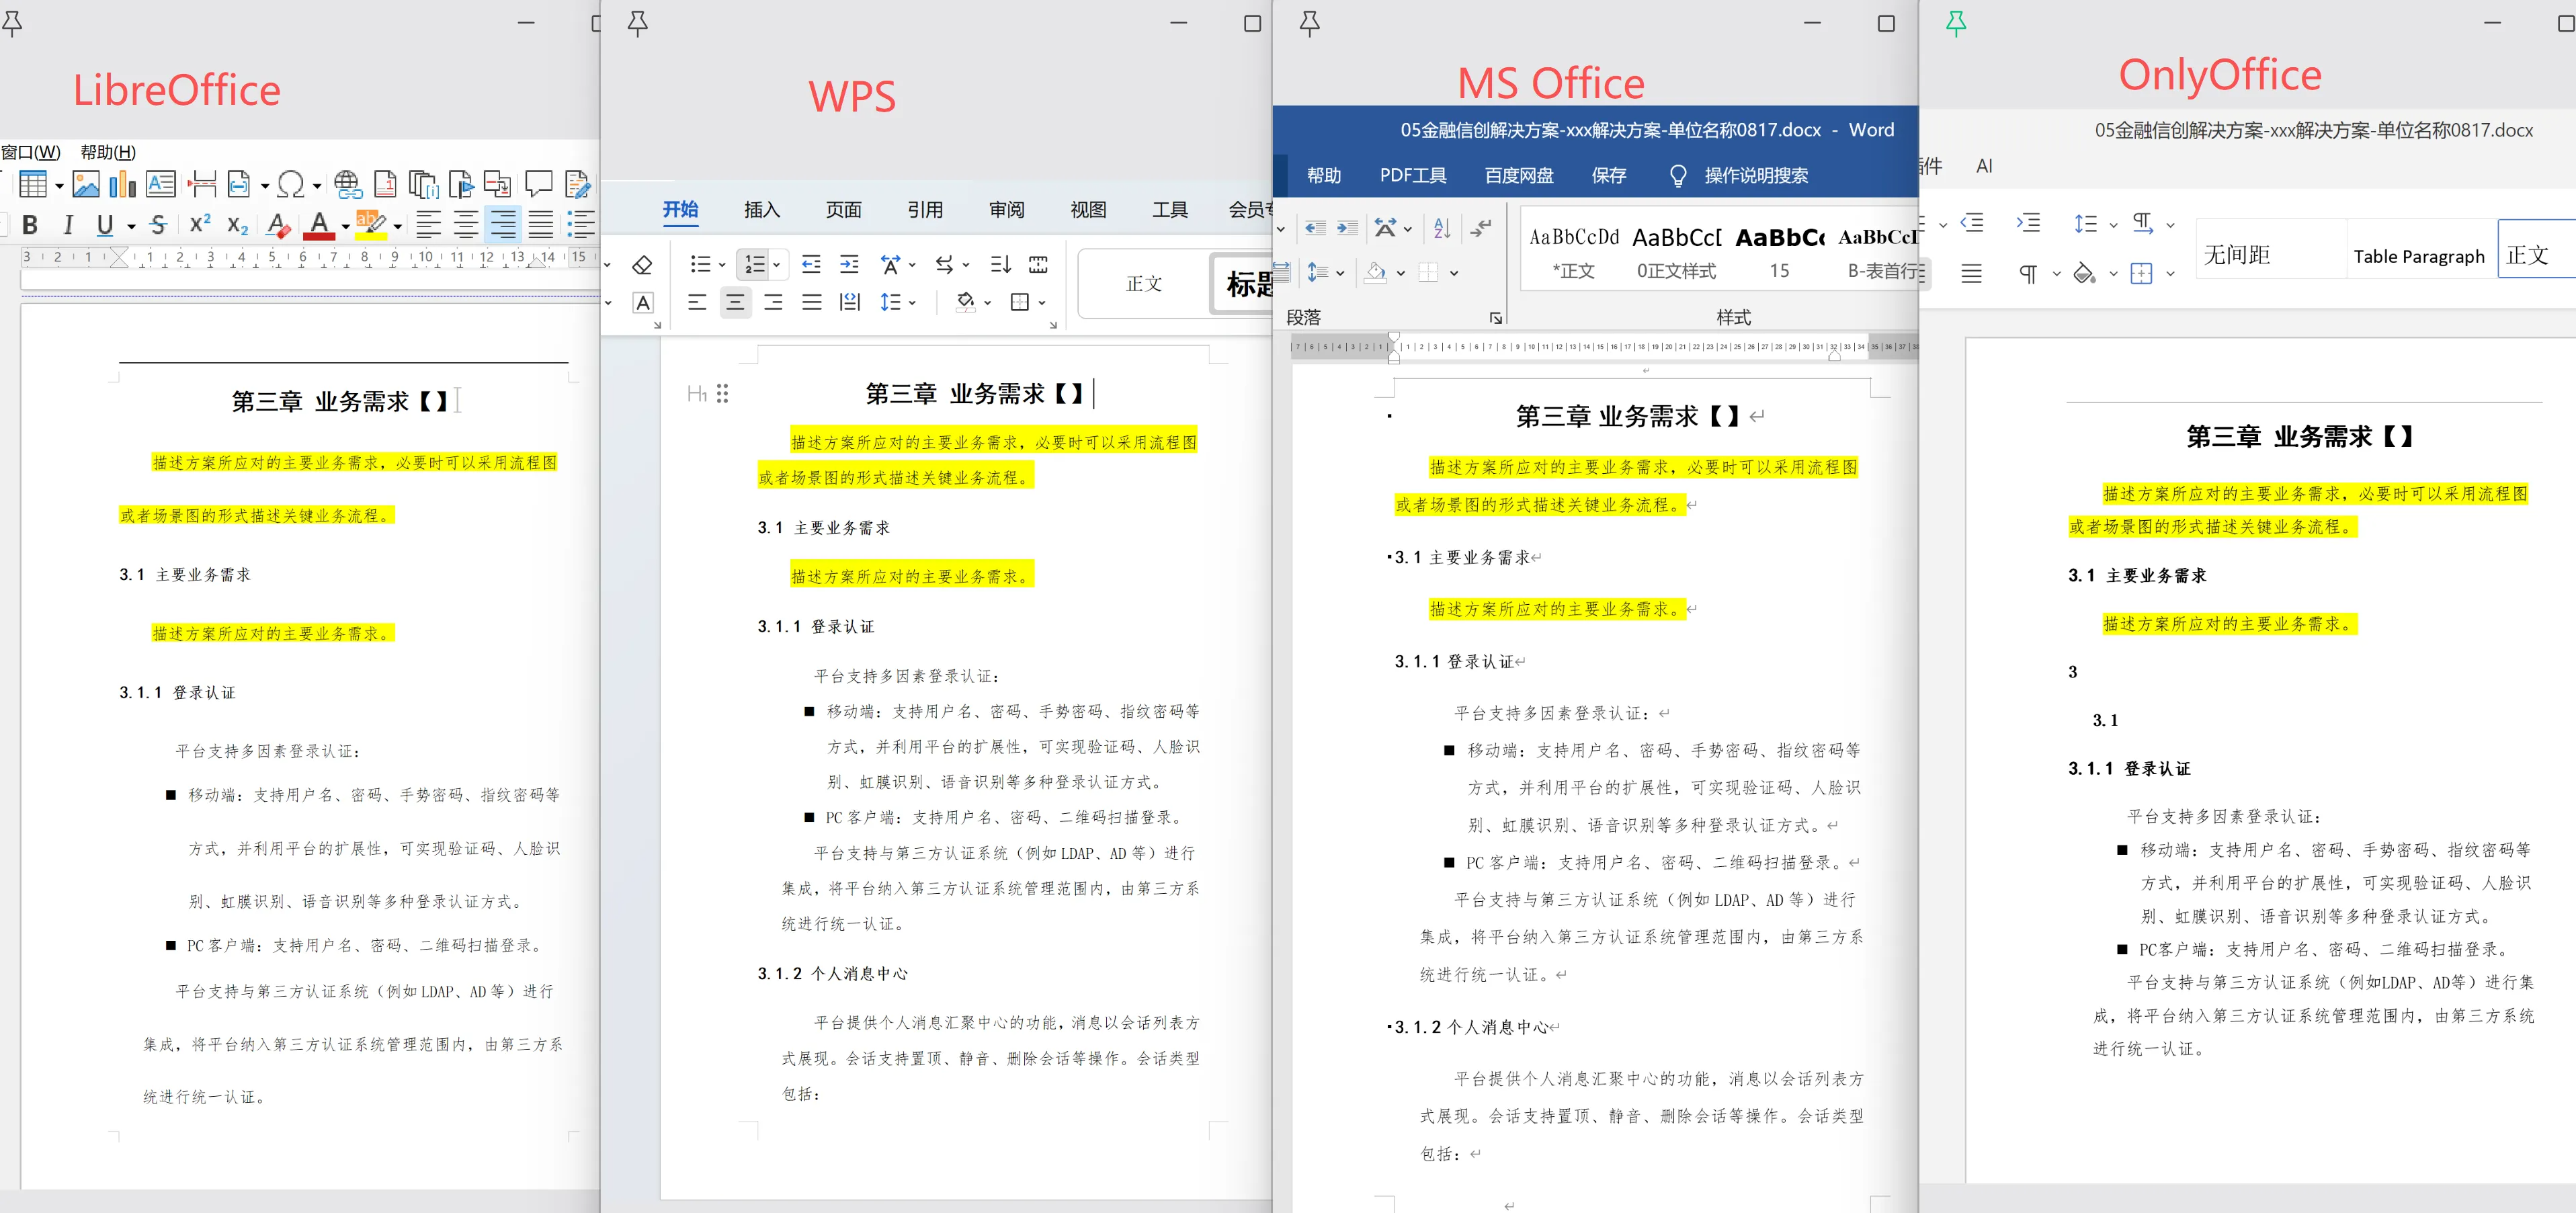This screenshot has height=1213, width=2576.
Task: Apply WPS distributed alignment
Action: (x=850, y=302)
